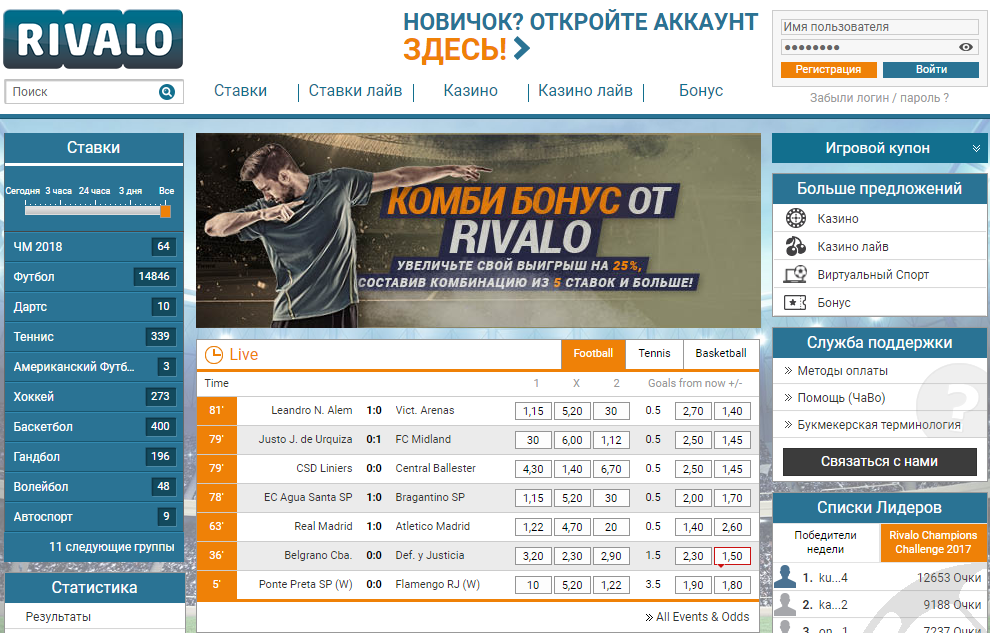Click Связаться с нами button
Viewport: 990px width, 633px height.
[x=880, y=462]
